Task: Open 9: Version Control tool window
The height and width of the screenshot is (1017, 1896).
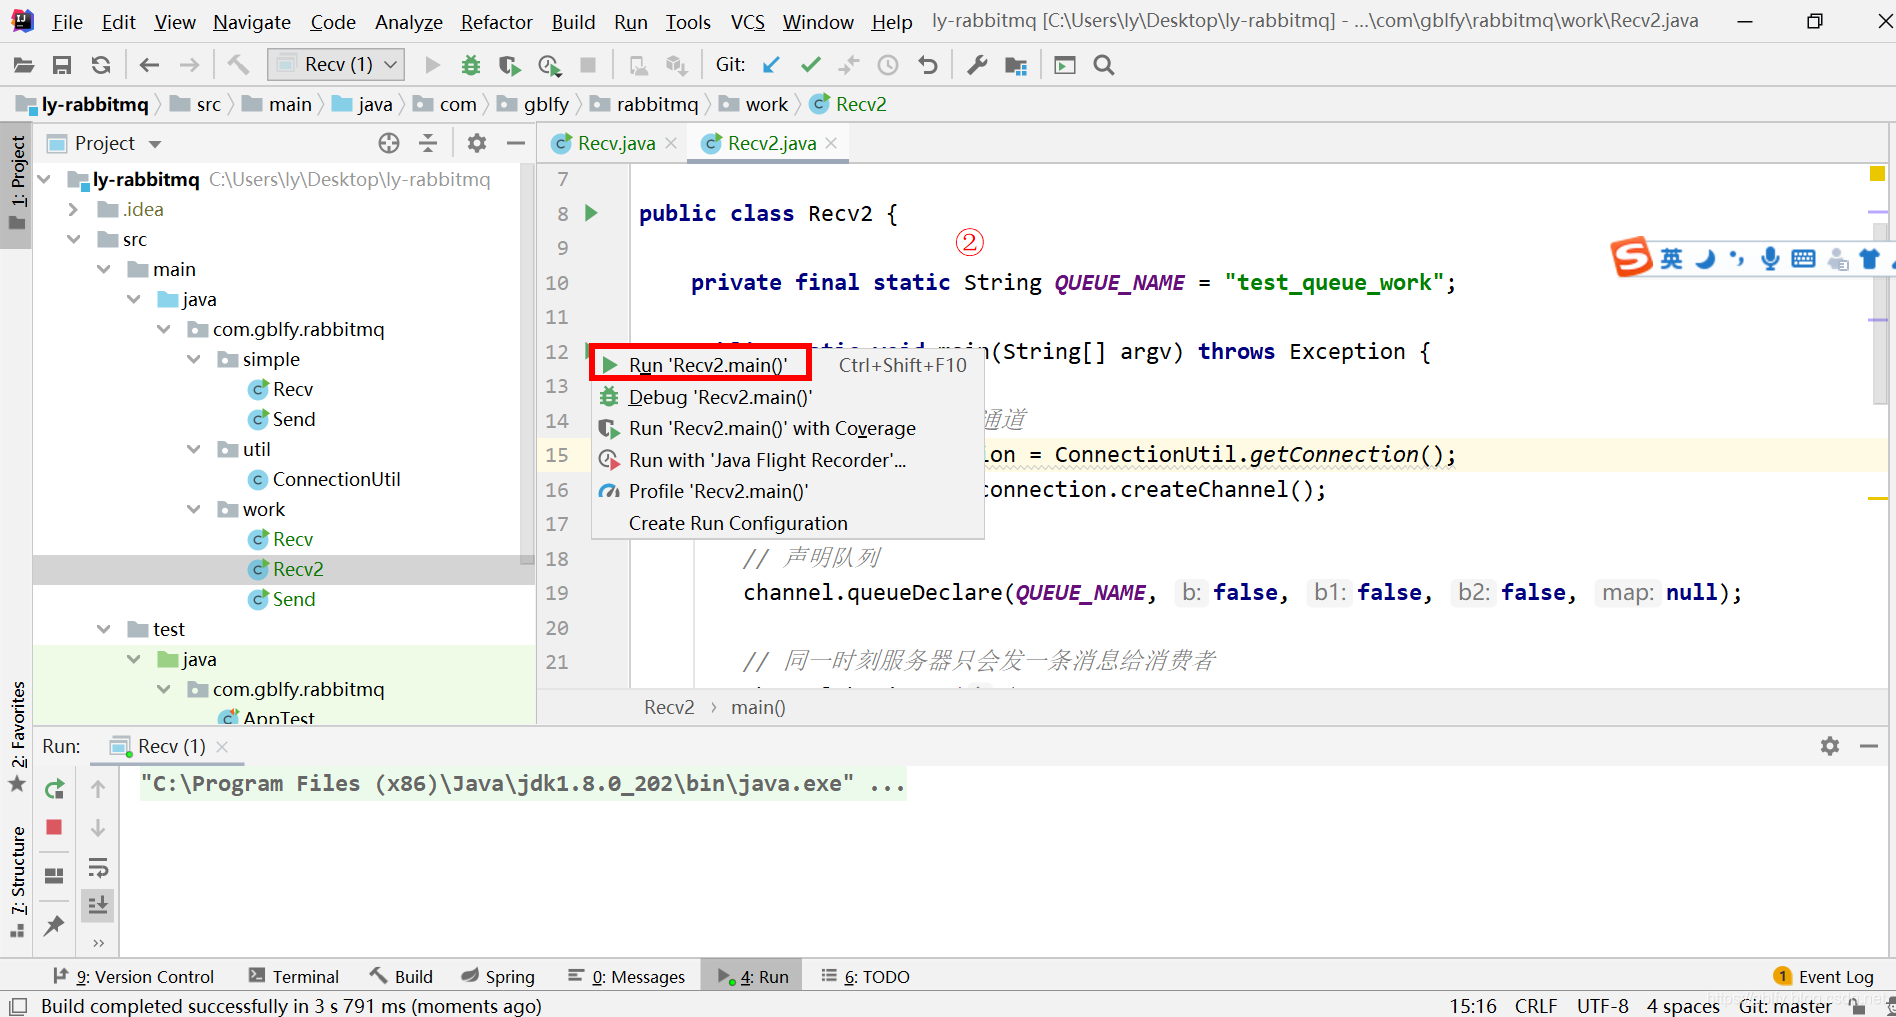Action: click(x=133, y=977)
